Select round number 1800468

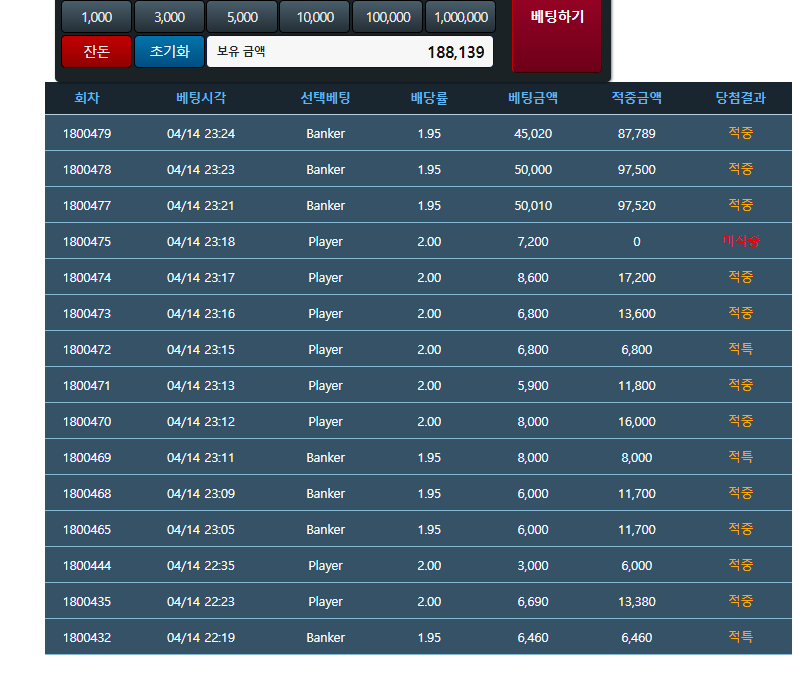(x=87, y=493)
